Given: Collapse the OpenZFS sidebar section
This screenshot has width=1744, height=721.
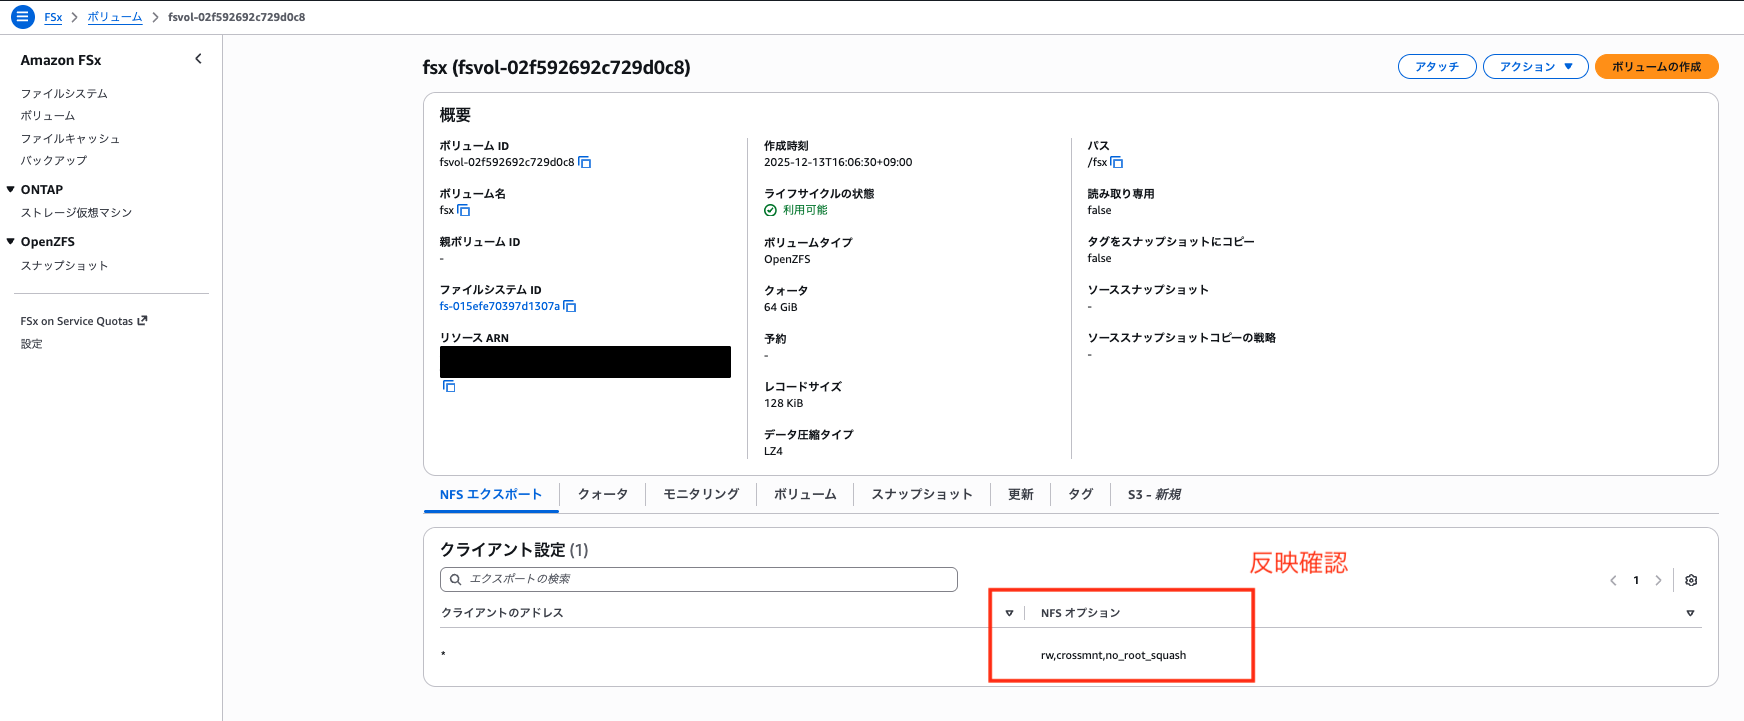Looking at the screenshot, I should 11,241.
